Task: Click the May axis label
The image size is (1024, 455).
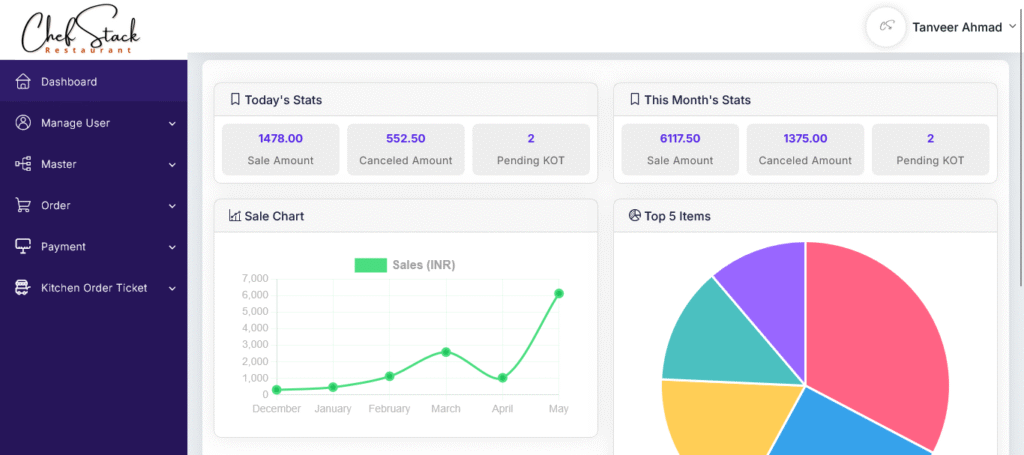Action: (558, 409)
